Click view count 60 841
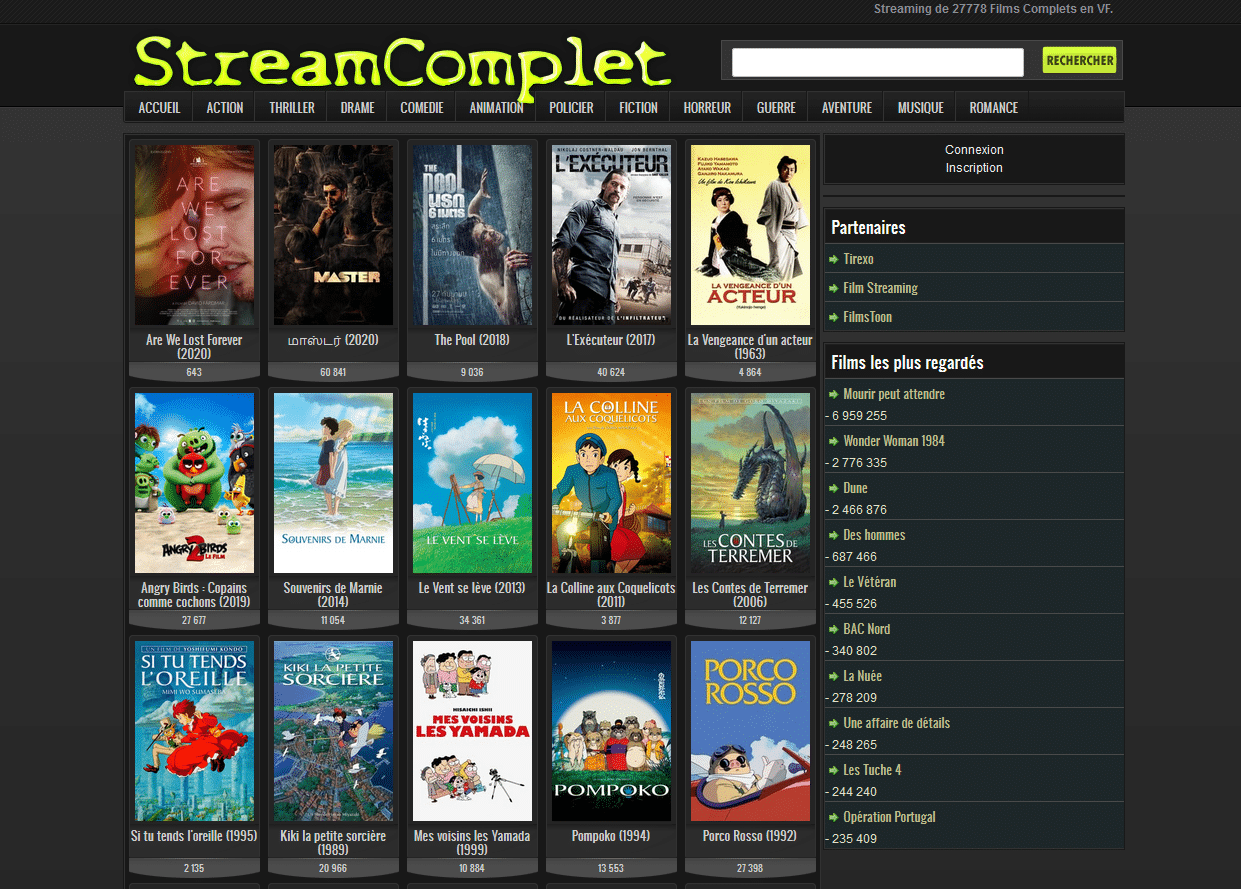Screen dimensions: 1241x889 tap(333, 373)
